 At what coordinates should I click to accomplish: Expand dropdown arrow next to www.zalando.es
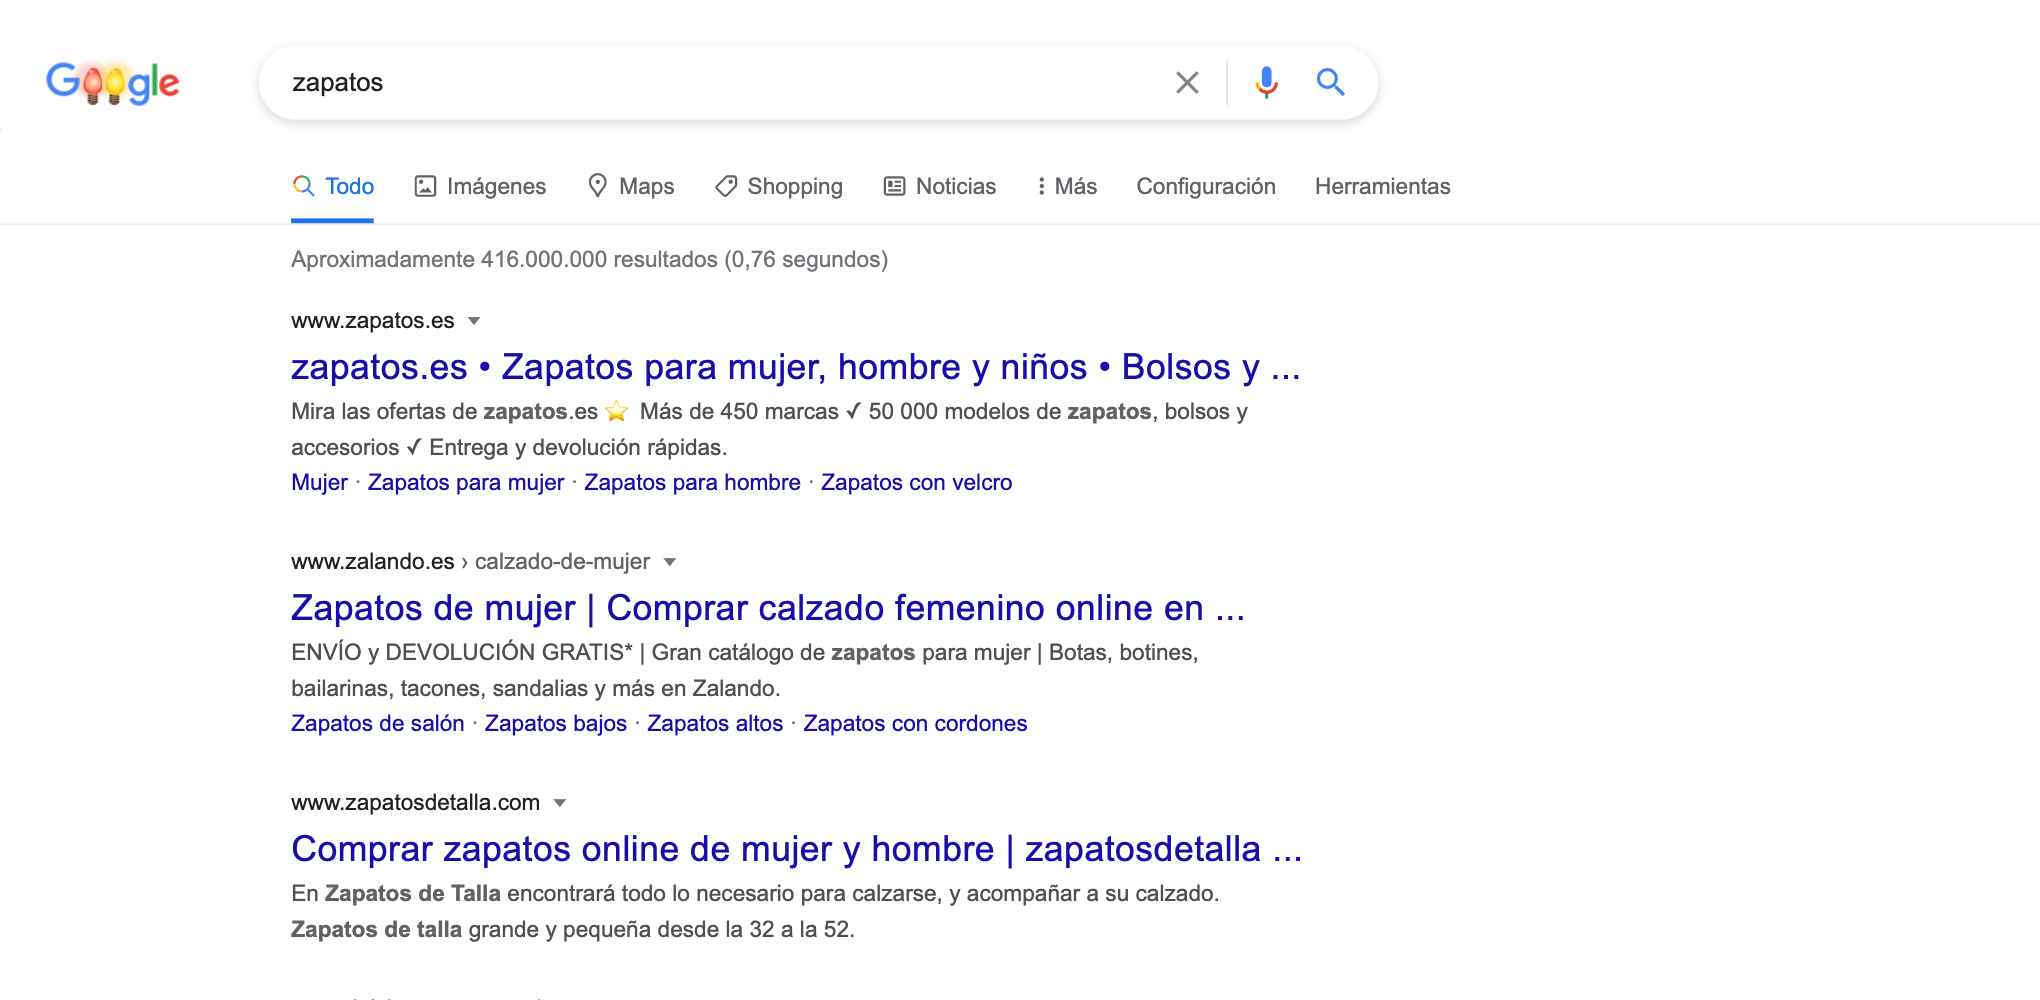(x=670, y=562)
